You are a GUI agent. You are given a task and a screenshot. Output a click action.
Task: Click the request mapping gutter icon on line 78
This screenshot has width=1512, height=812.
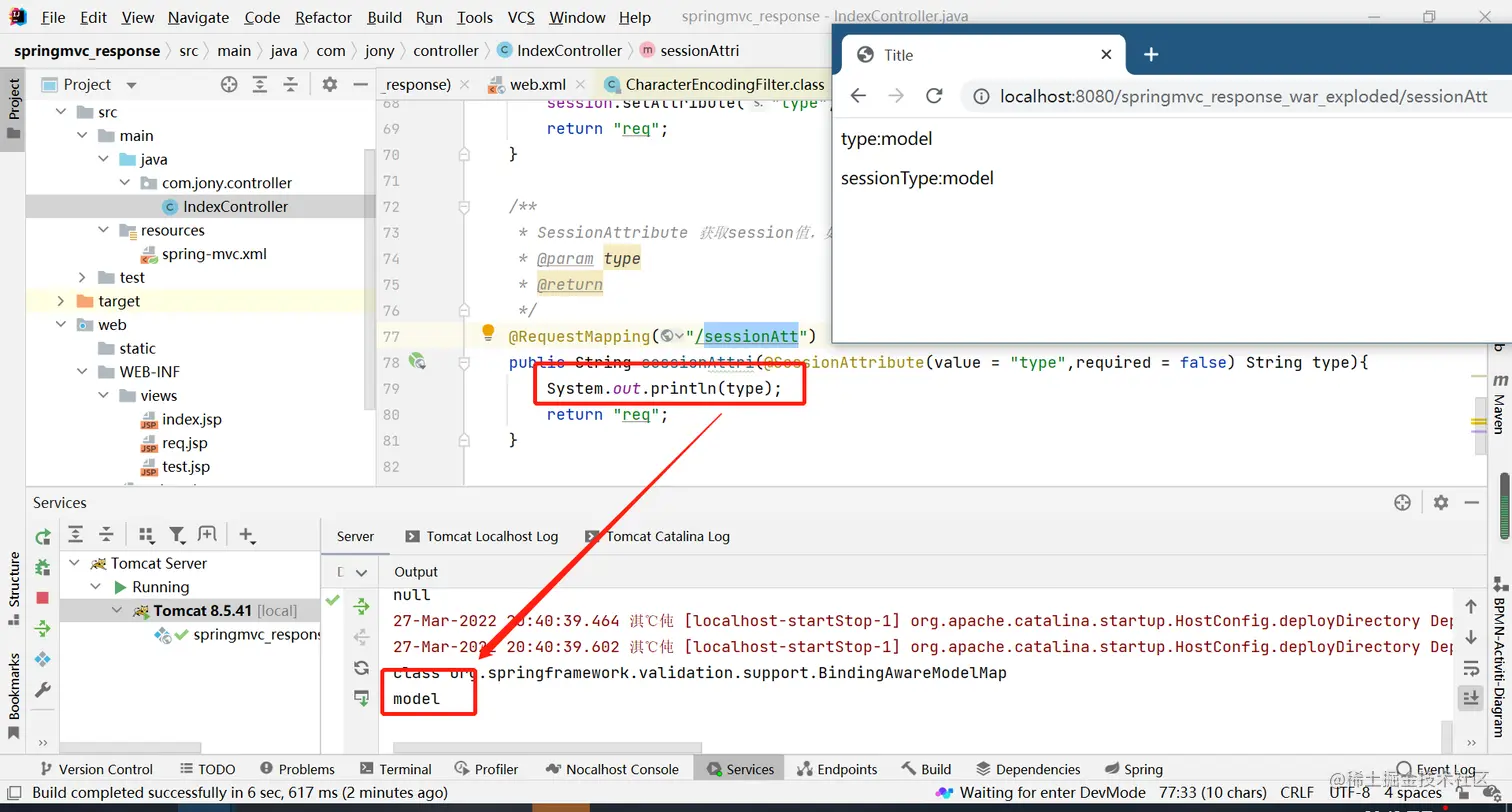(x=418, y=362)
